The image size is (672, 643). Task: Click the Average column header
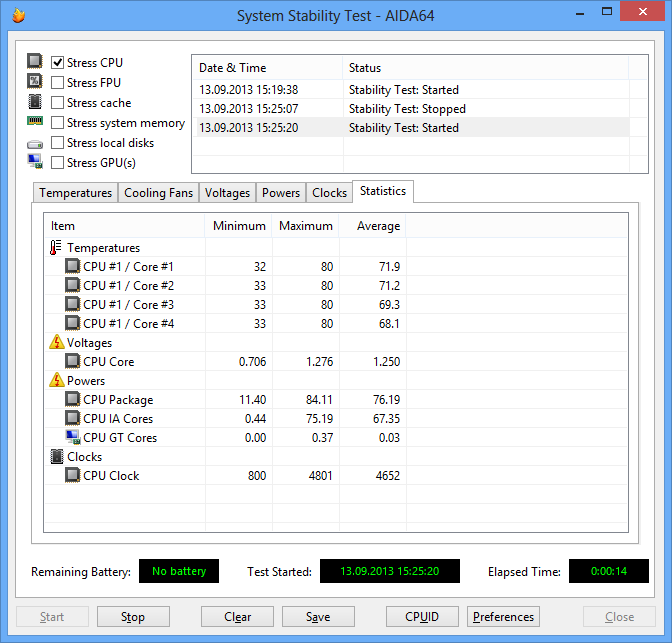(x=373, y=226)
